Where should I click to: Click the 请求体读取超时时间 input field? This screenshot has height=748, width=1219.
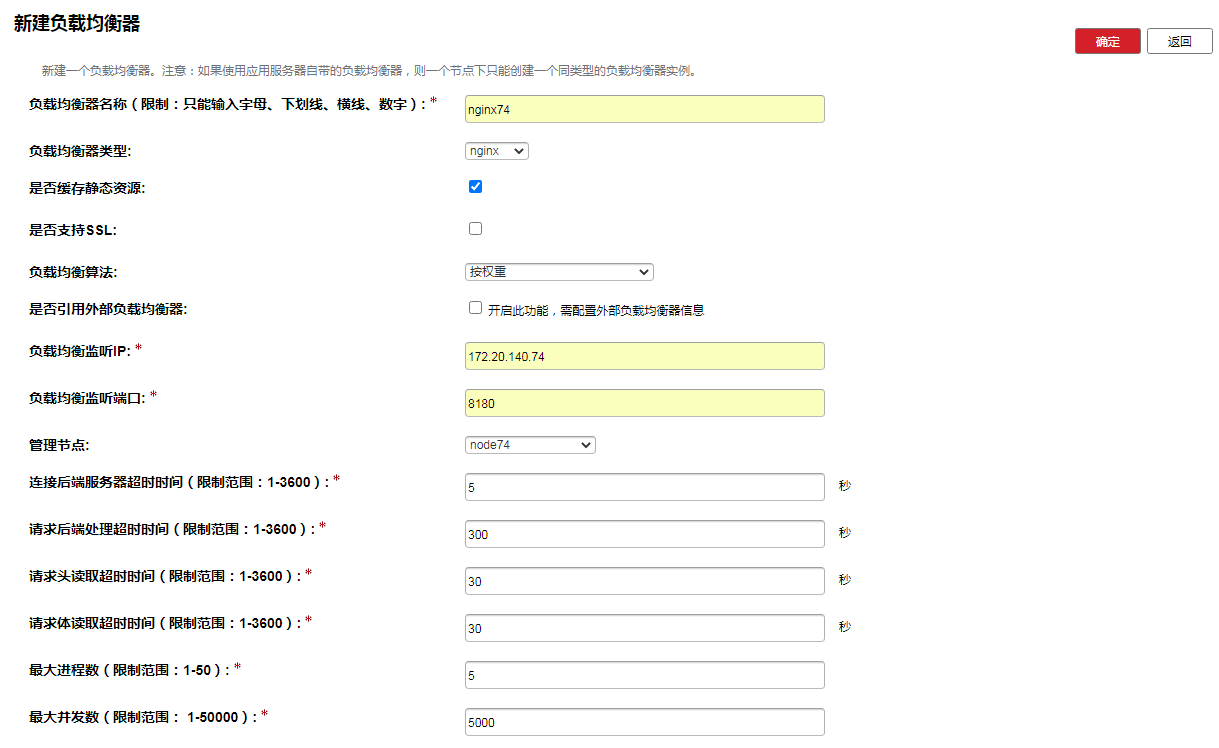644,628
